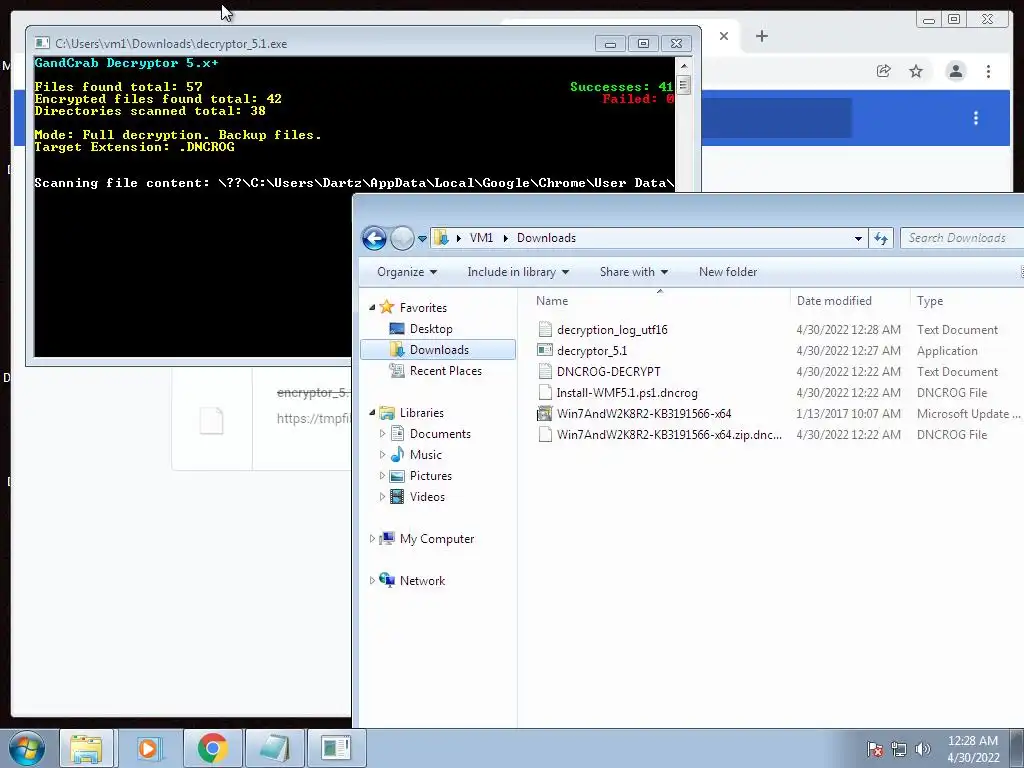This screenshot has height=768, width=1024.
Task: Collapse the Libraries group
Action: click(x=372, y=413)
